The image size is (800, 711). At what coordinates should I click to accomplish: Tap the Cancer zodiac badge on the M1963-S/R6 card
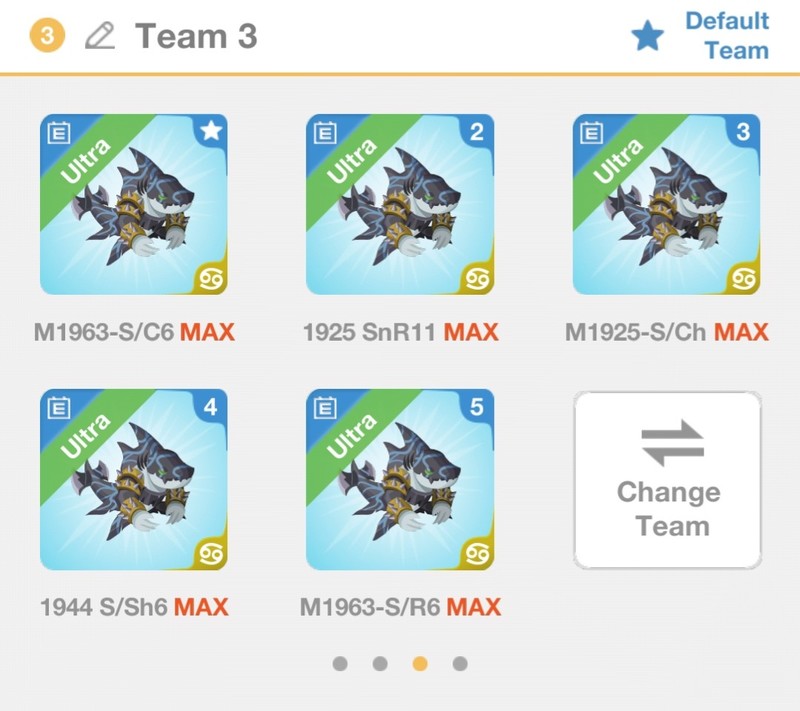(x=477, y=553)
